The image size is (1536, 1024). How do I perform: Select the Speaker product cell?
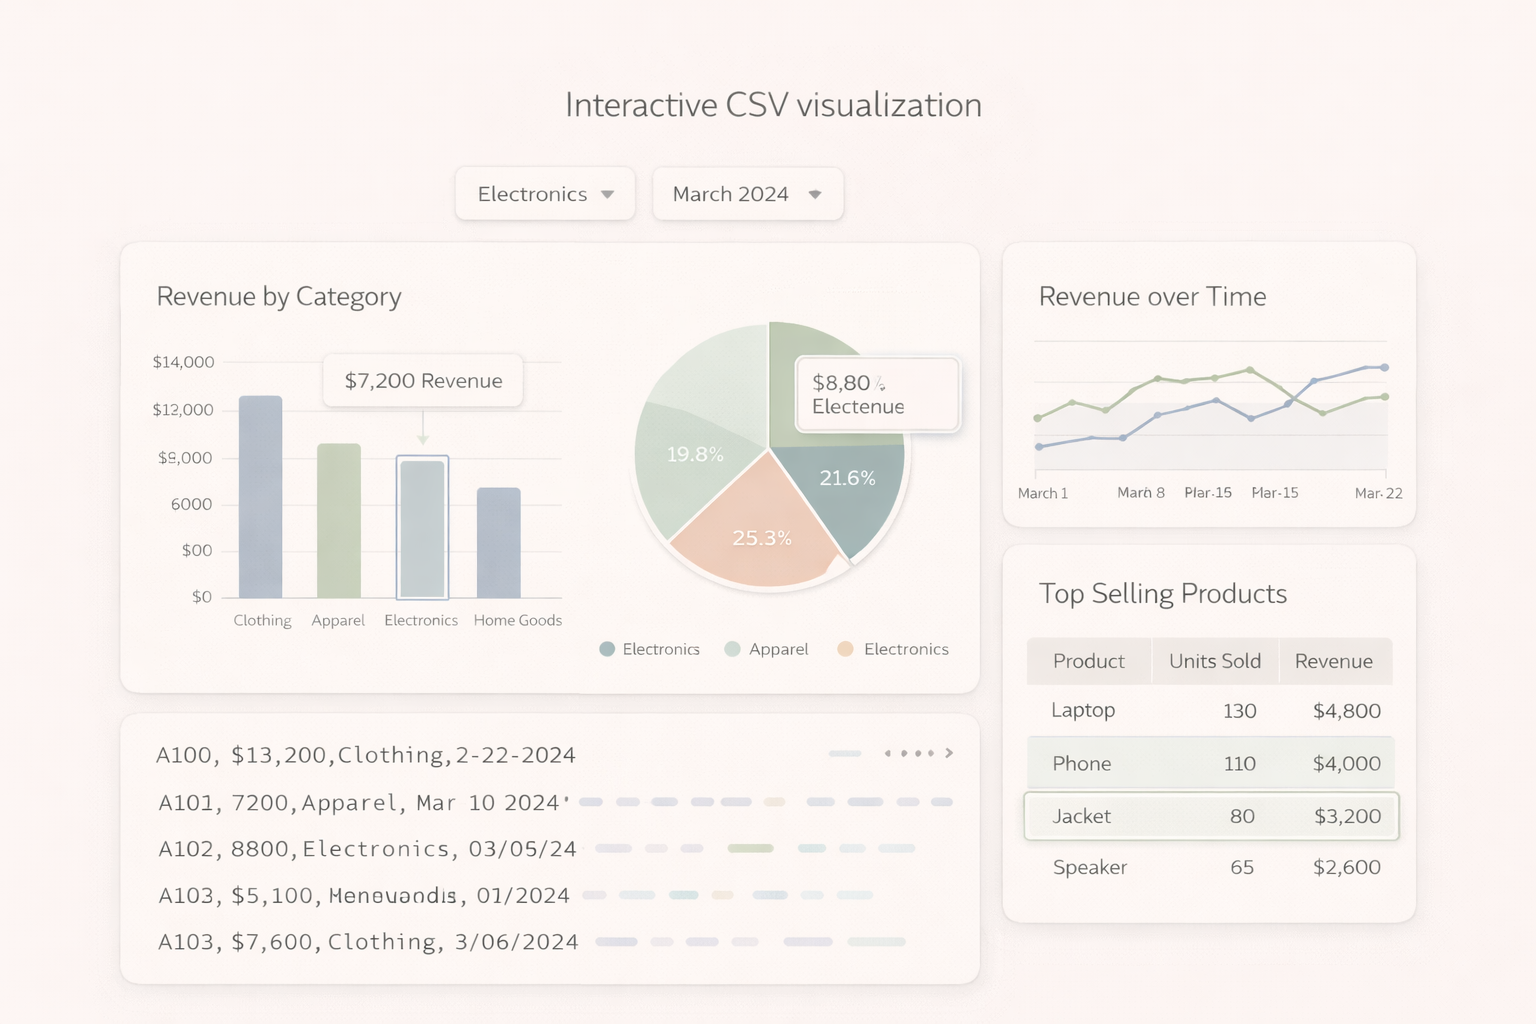(1090, 867)
